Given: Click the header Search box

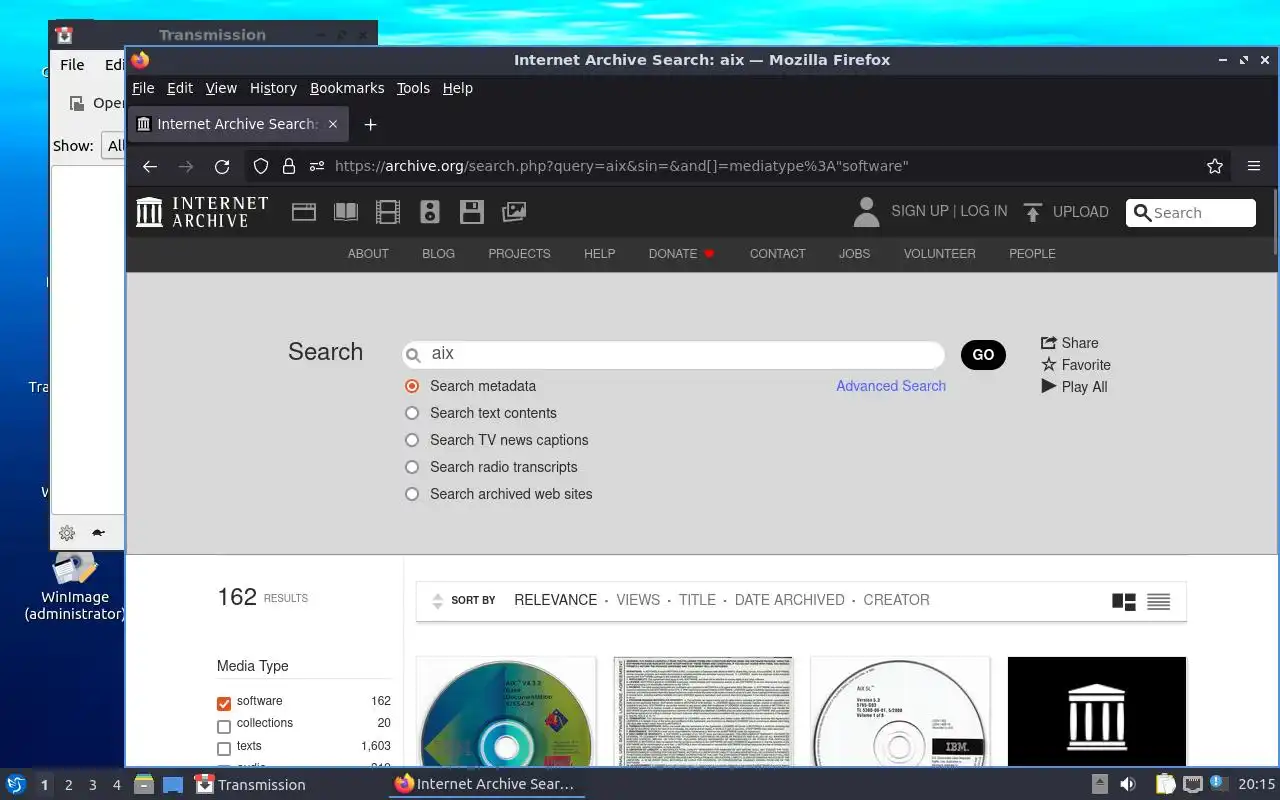Looking at the screenshot, I should (1190, 213).
